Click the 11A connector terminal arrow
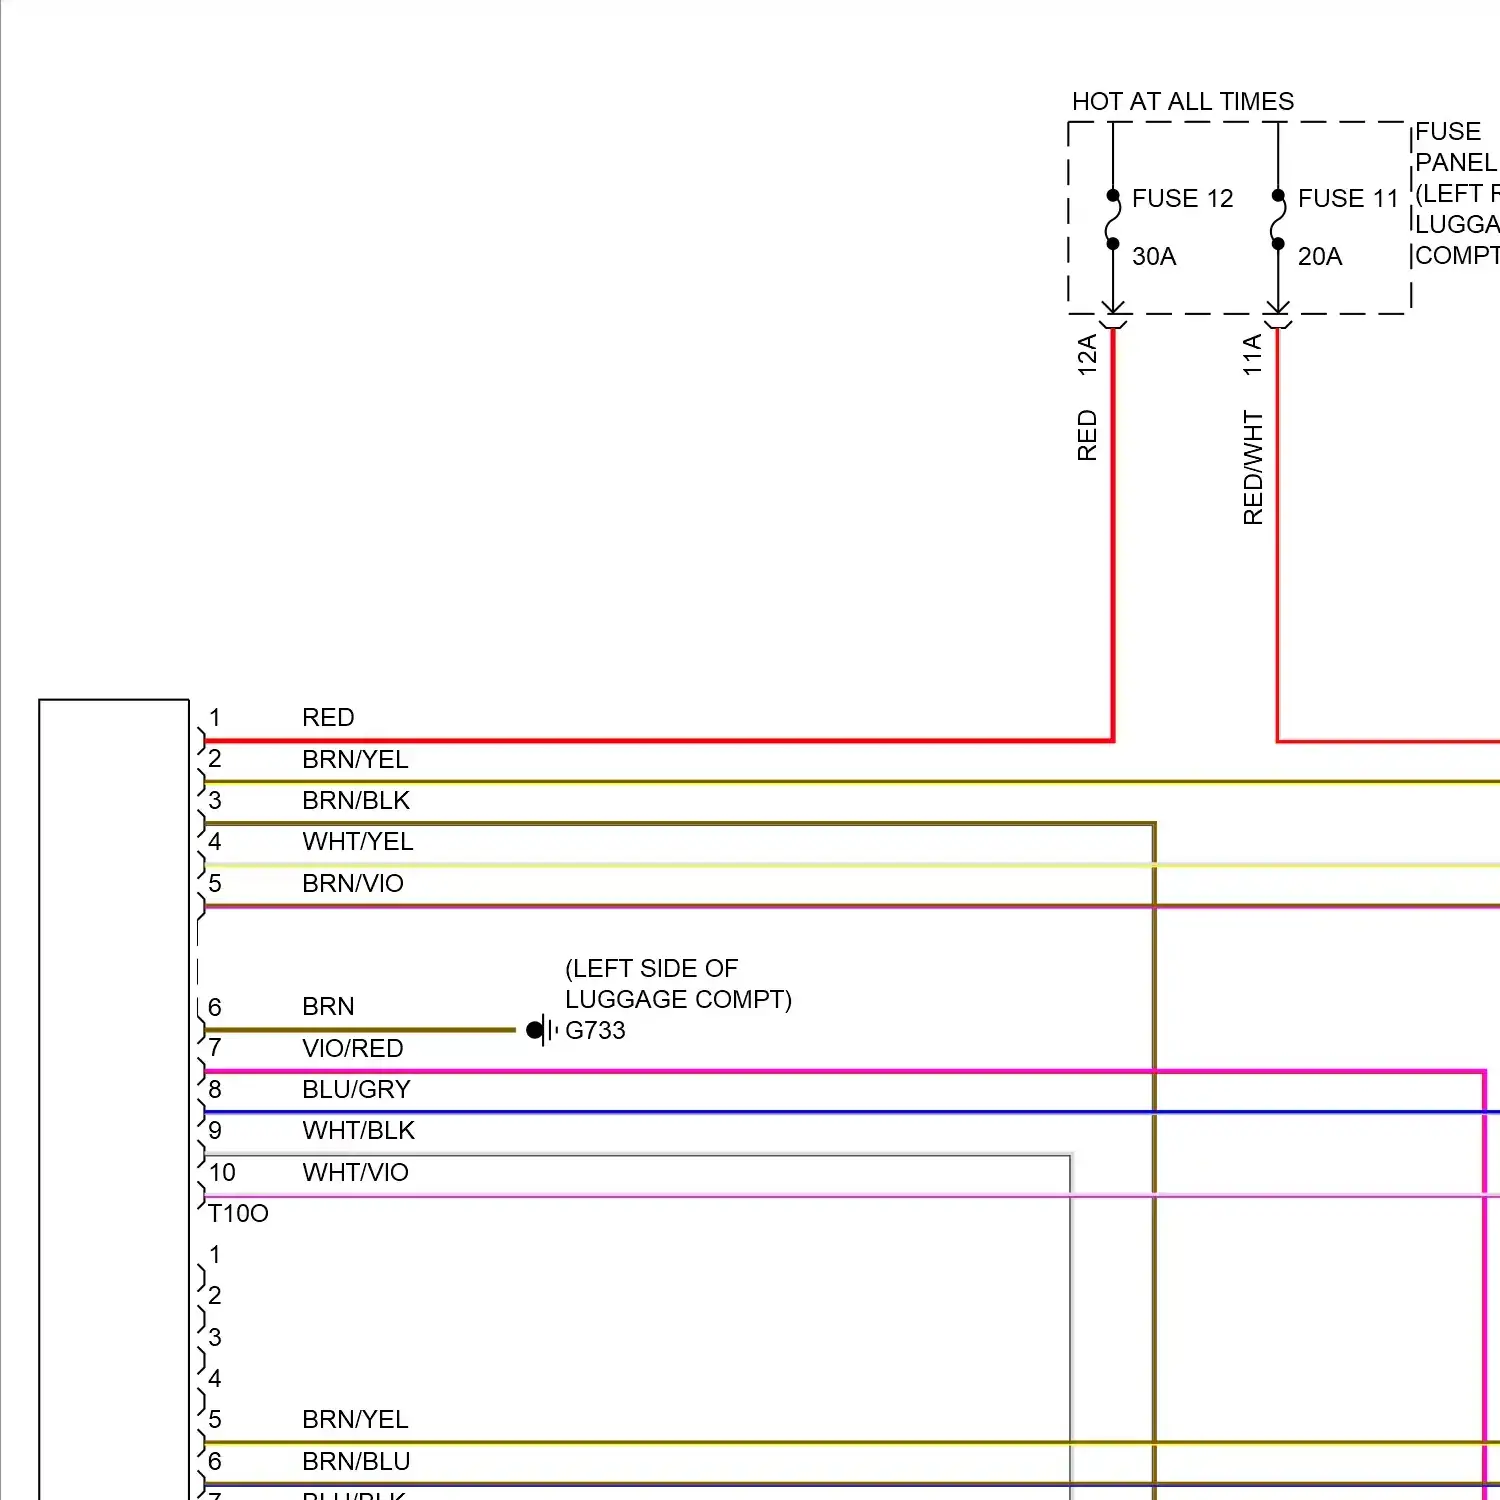This screenshot has width=1500, height=1500. [x=1278, y=314]
